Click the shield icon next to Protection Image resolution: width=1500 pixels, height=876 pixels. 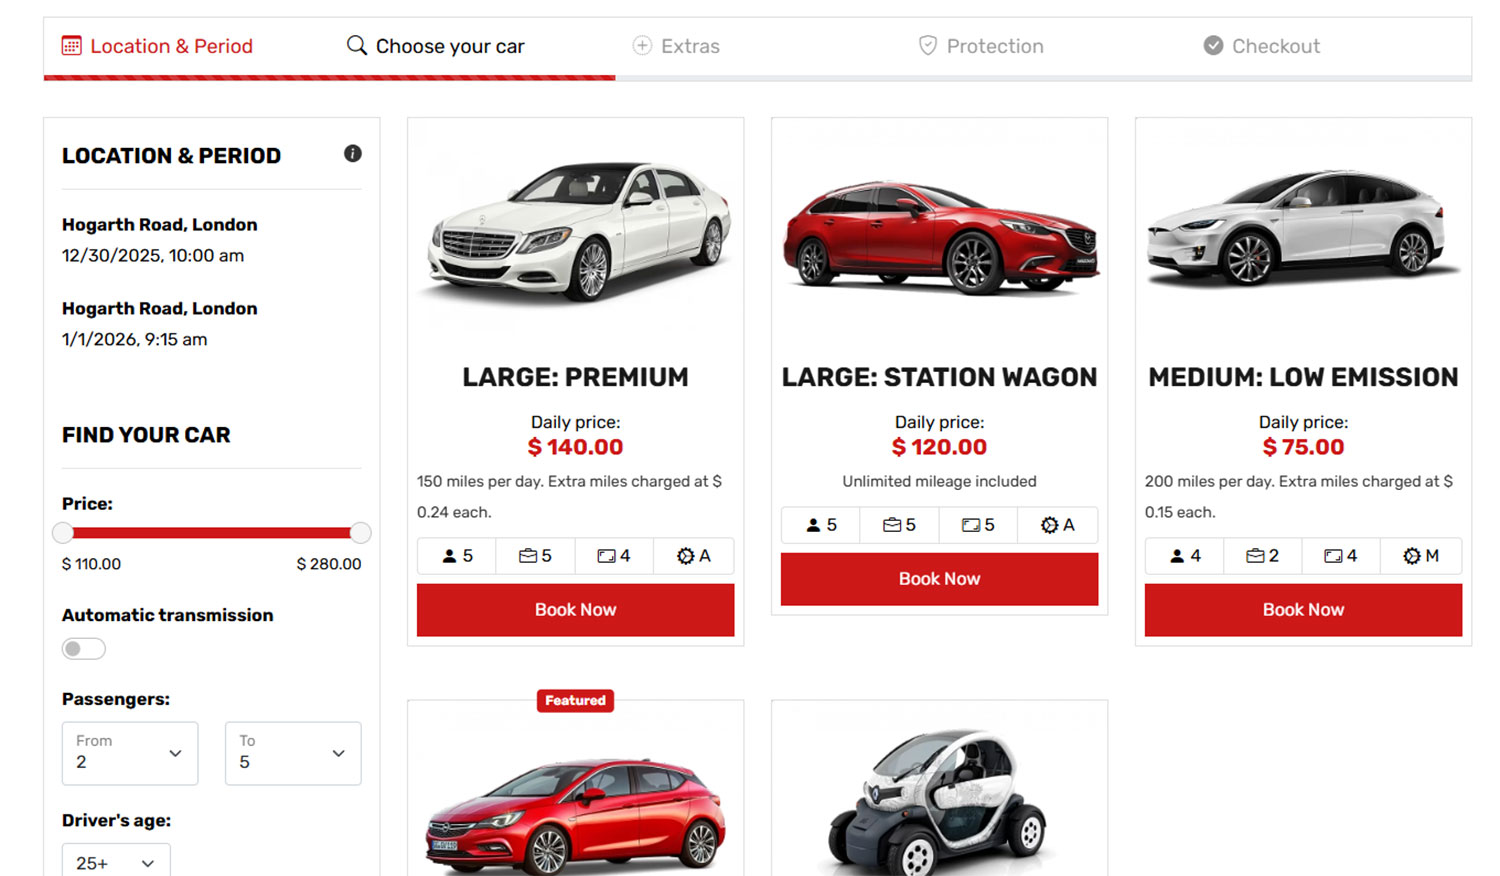coord(928,46)
